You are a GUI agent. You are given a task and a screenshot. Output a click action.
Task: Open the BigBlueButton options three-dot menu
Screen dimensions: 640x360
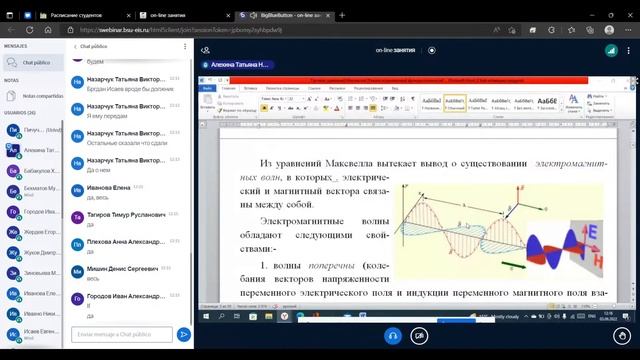tap(629, 51)
